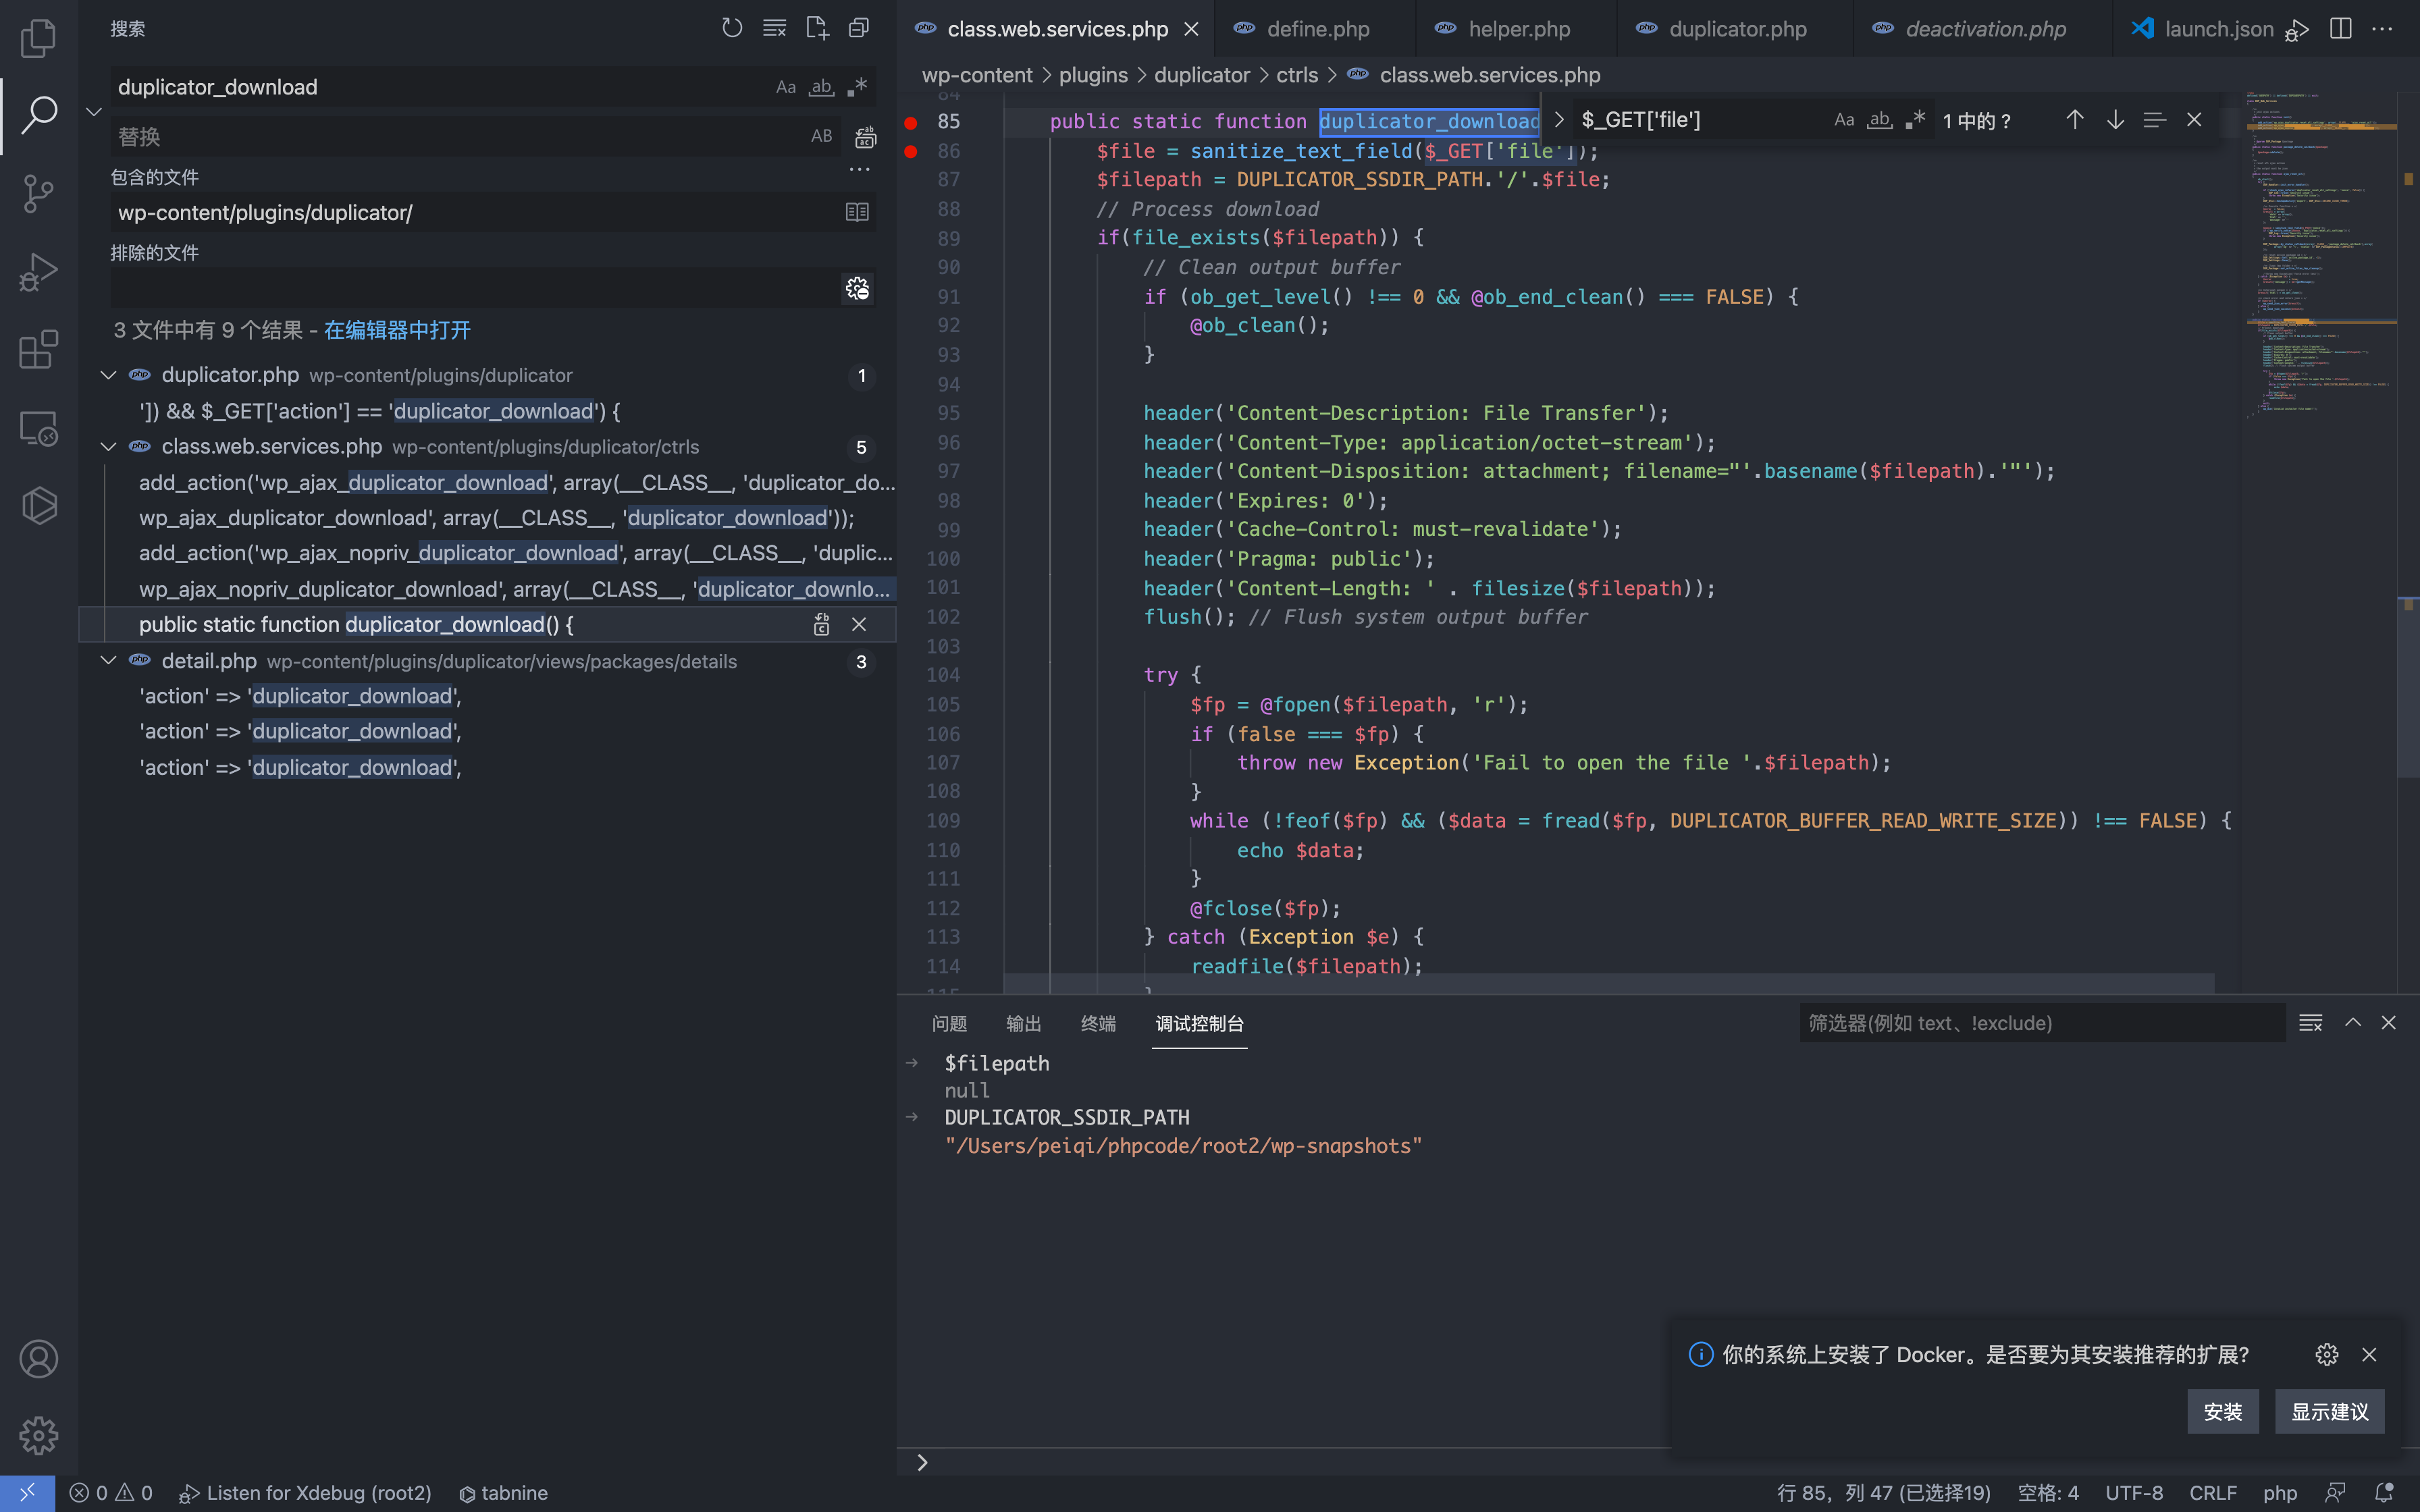2420x1512 pixels.
Task: Switch to the helper.php editor tab
Action: pyautogui.click(x=1518, y=29)
